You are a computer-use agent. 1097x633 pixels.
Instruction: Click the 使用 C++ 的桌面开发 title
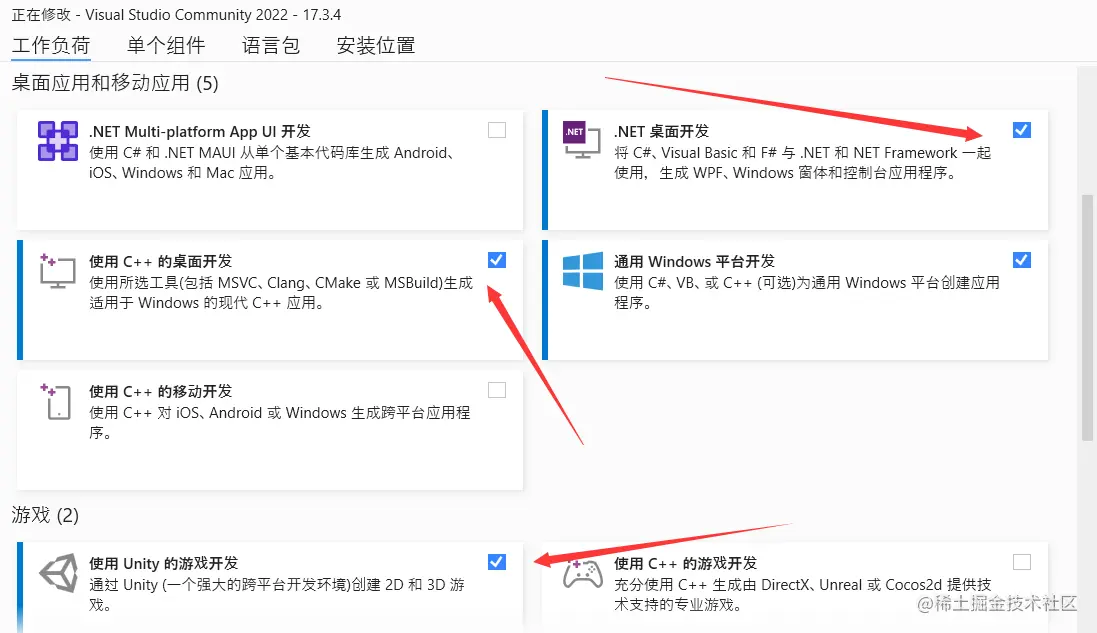coord(160,262)
